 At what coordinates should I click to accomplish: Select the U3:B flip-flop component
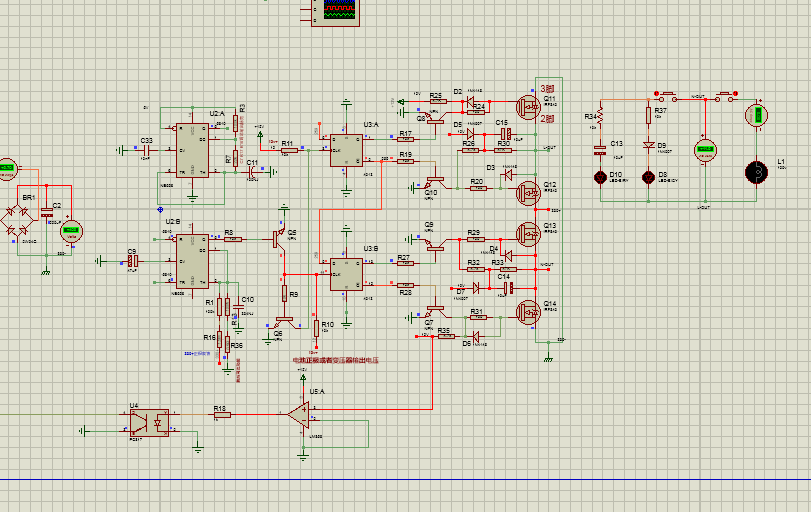point(347,275)
